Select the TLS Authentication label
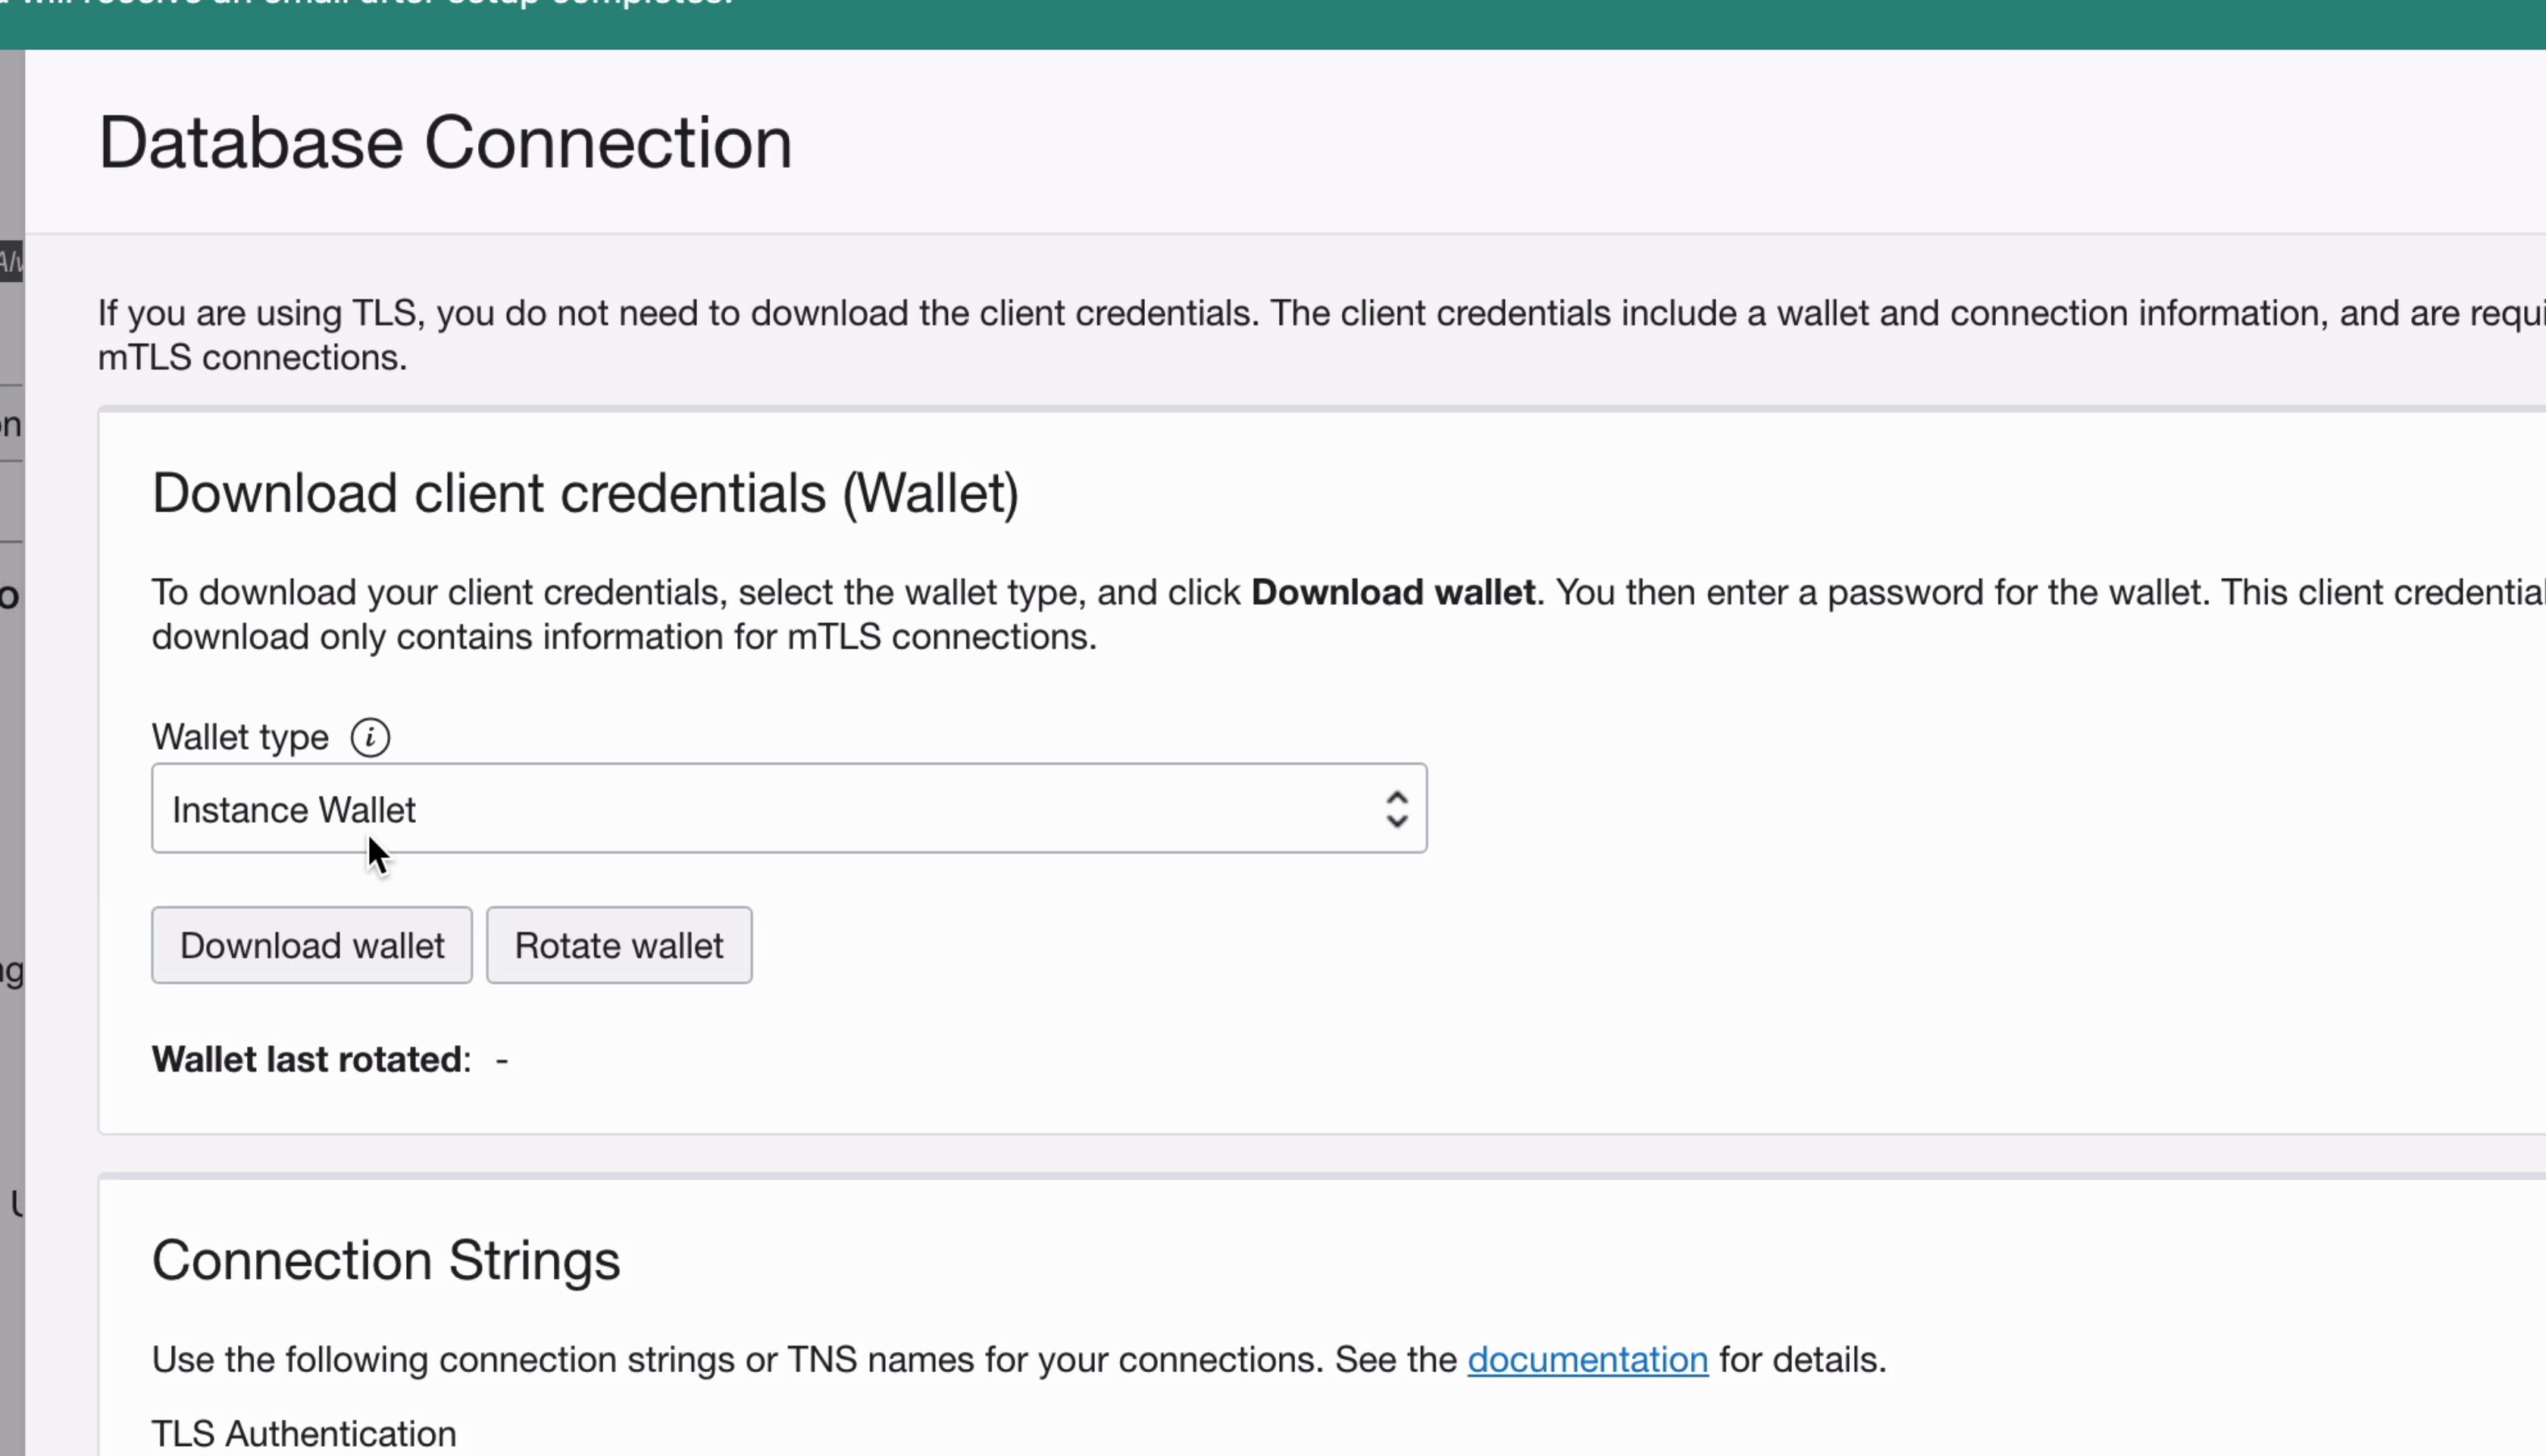The image size is (2546, 1456). [304, 1433]
